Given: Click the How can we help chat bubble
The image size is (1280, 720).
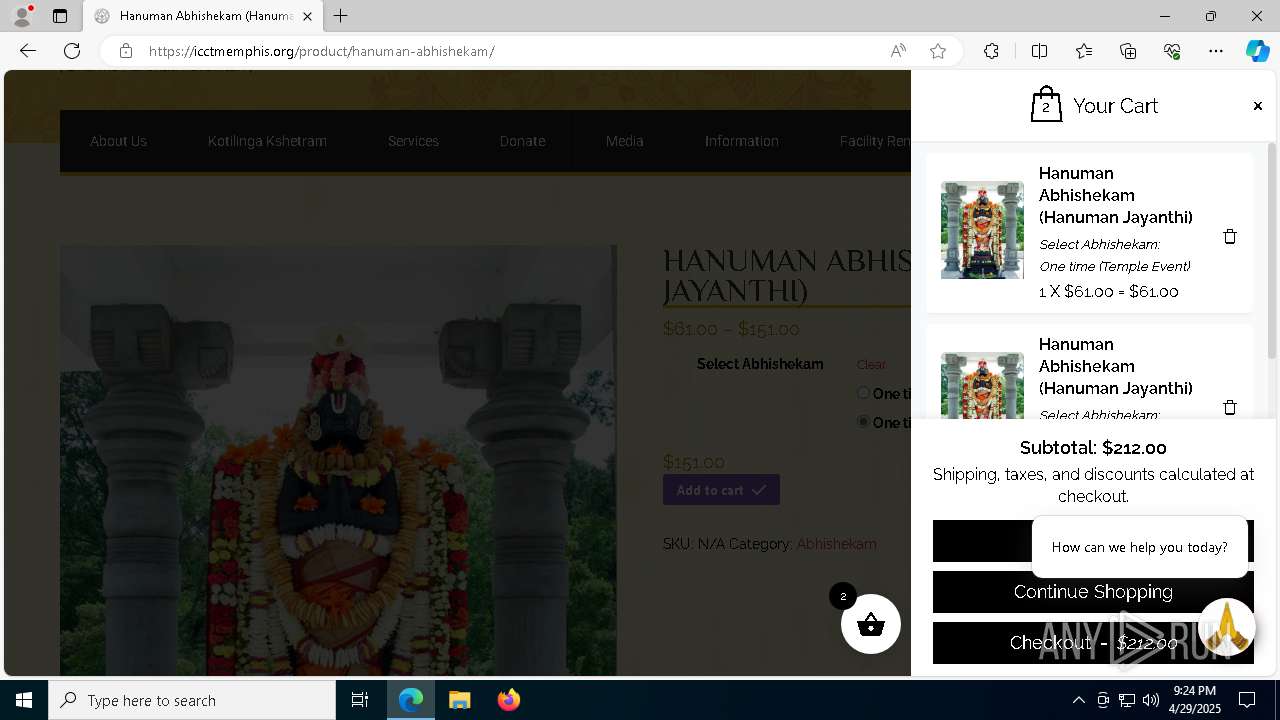Looking at the screenshot, I should coord(1140,547).
